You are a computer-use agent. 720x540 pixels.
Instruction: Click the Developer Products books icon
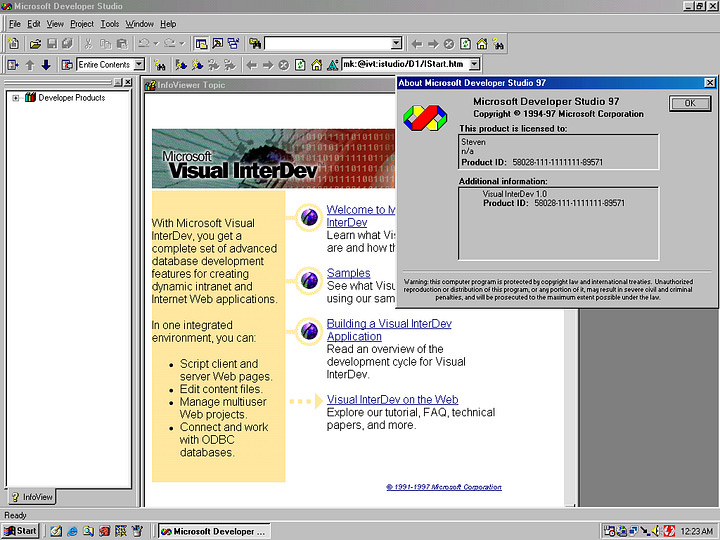[x=30, y=97]
